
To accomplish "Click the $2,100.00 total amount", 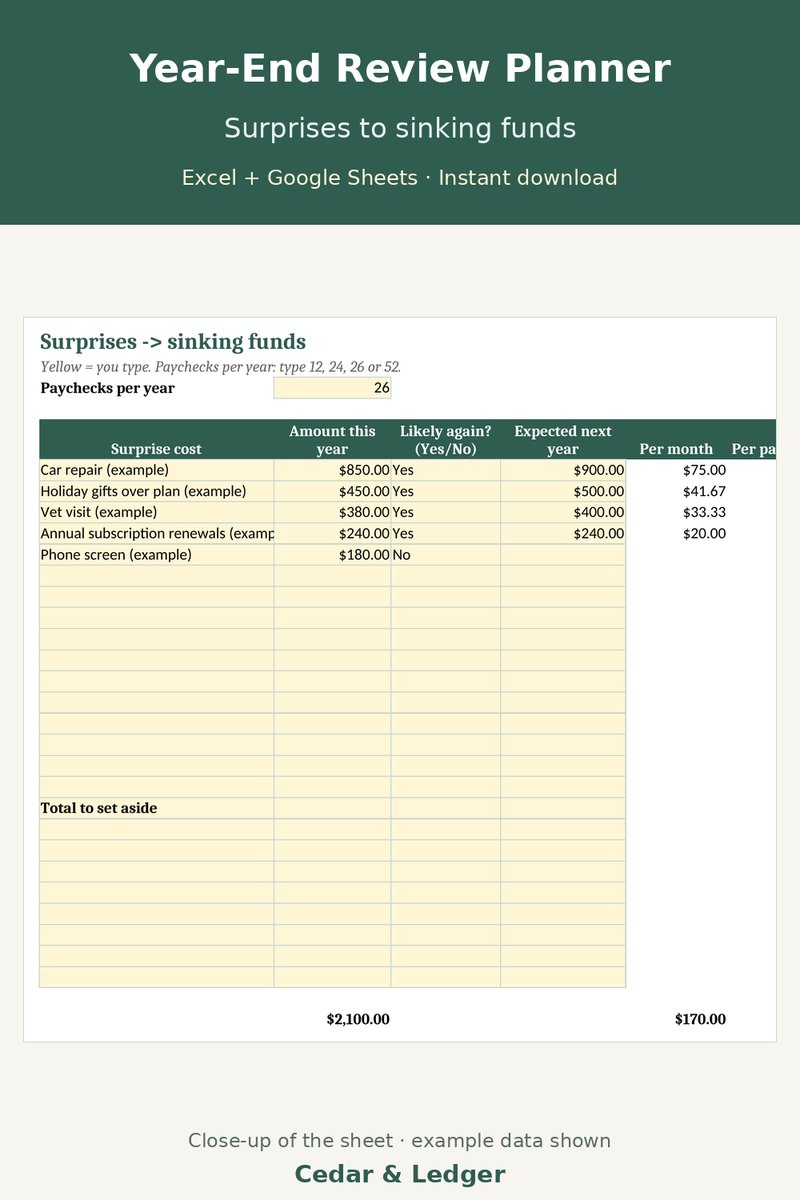I will (x=358, y=1019).
